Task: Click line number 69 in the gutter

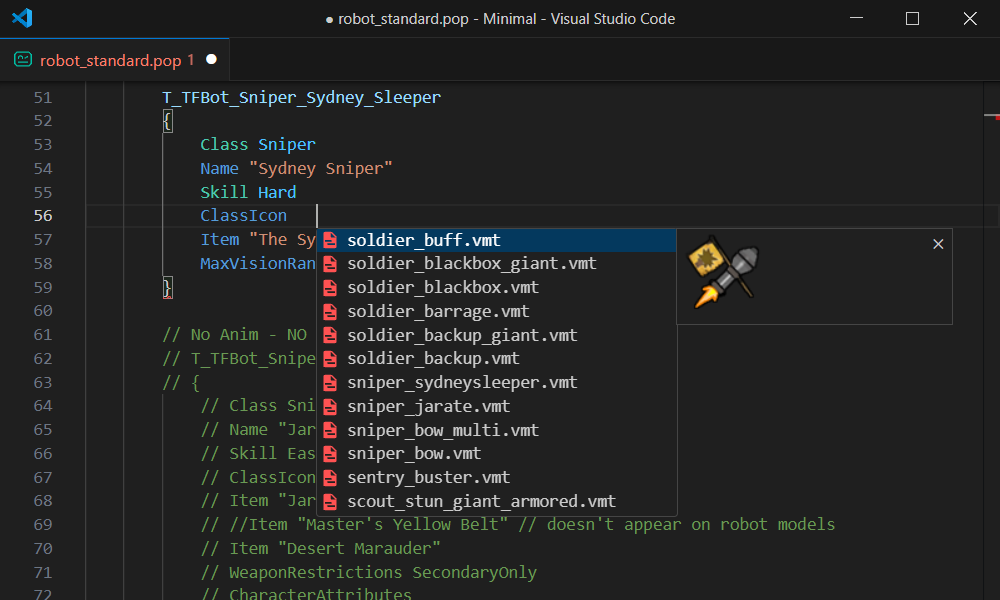Action: (x=43, y=525)
